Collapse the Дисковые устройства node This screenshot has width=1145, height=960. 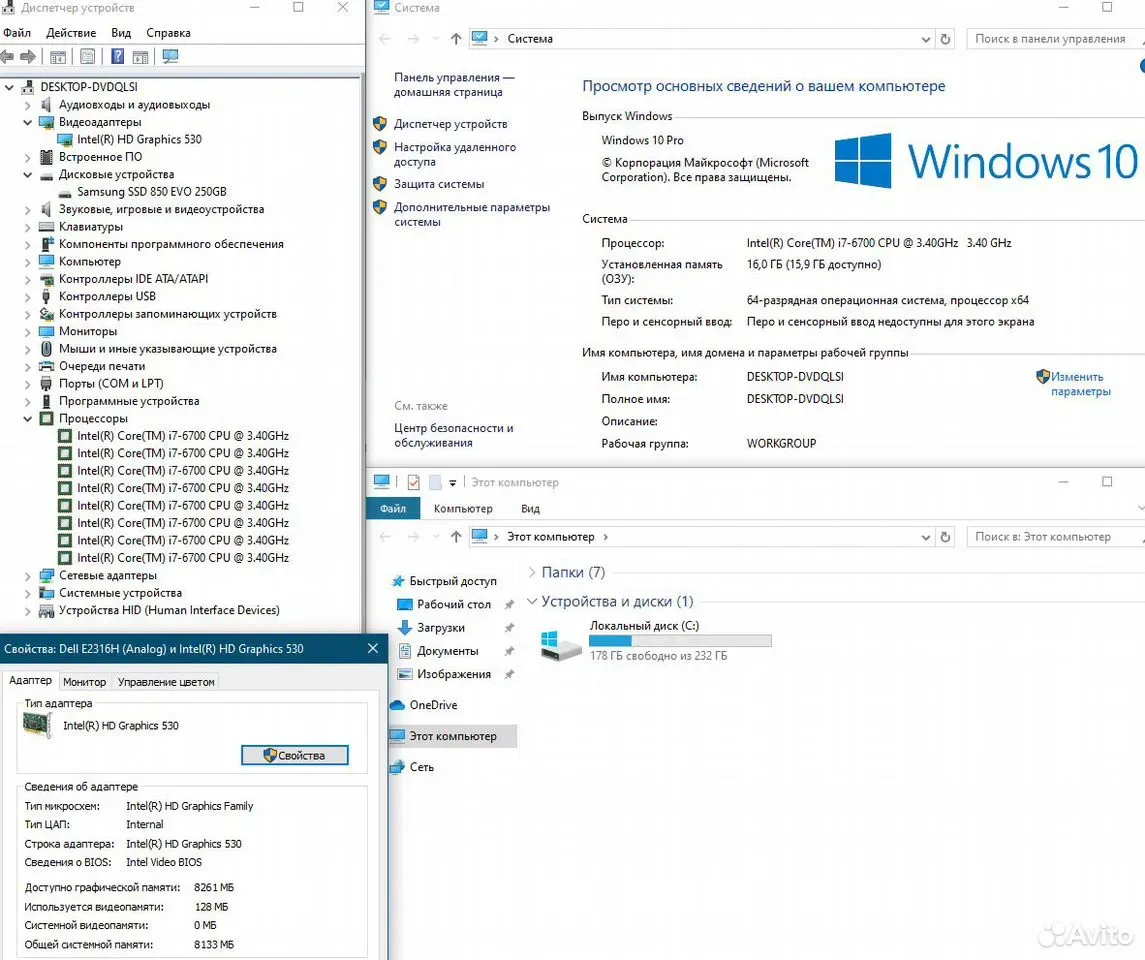[x=28, y=174]
